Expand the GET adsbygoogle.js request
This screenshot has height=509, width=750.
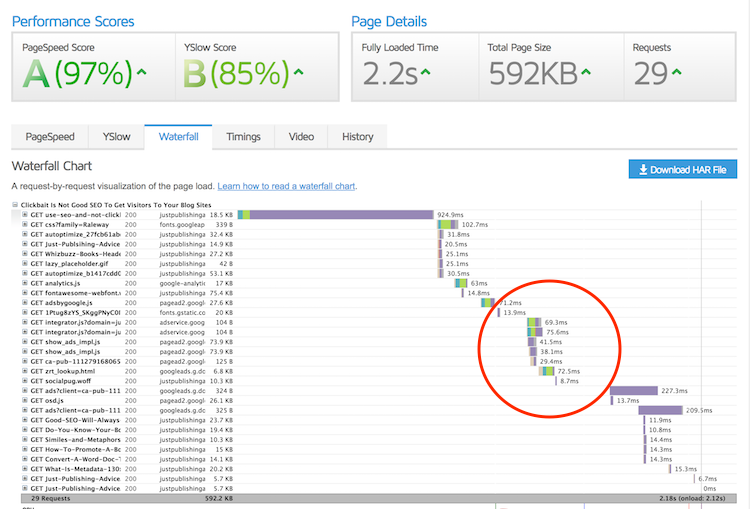point(25,303)
